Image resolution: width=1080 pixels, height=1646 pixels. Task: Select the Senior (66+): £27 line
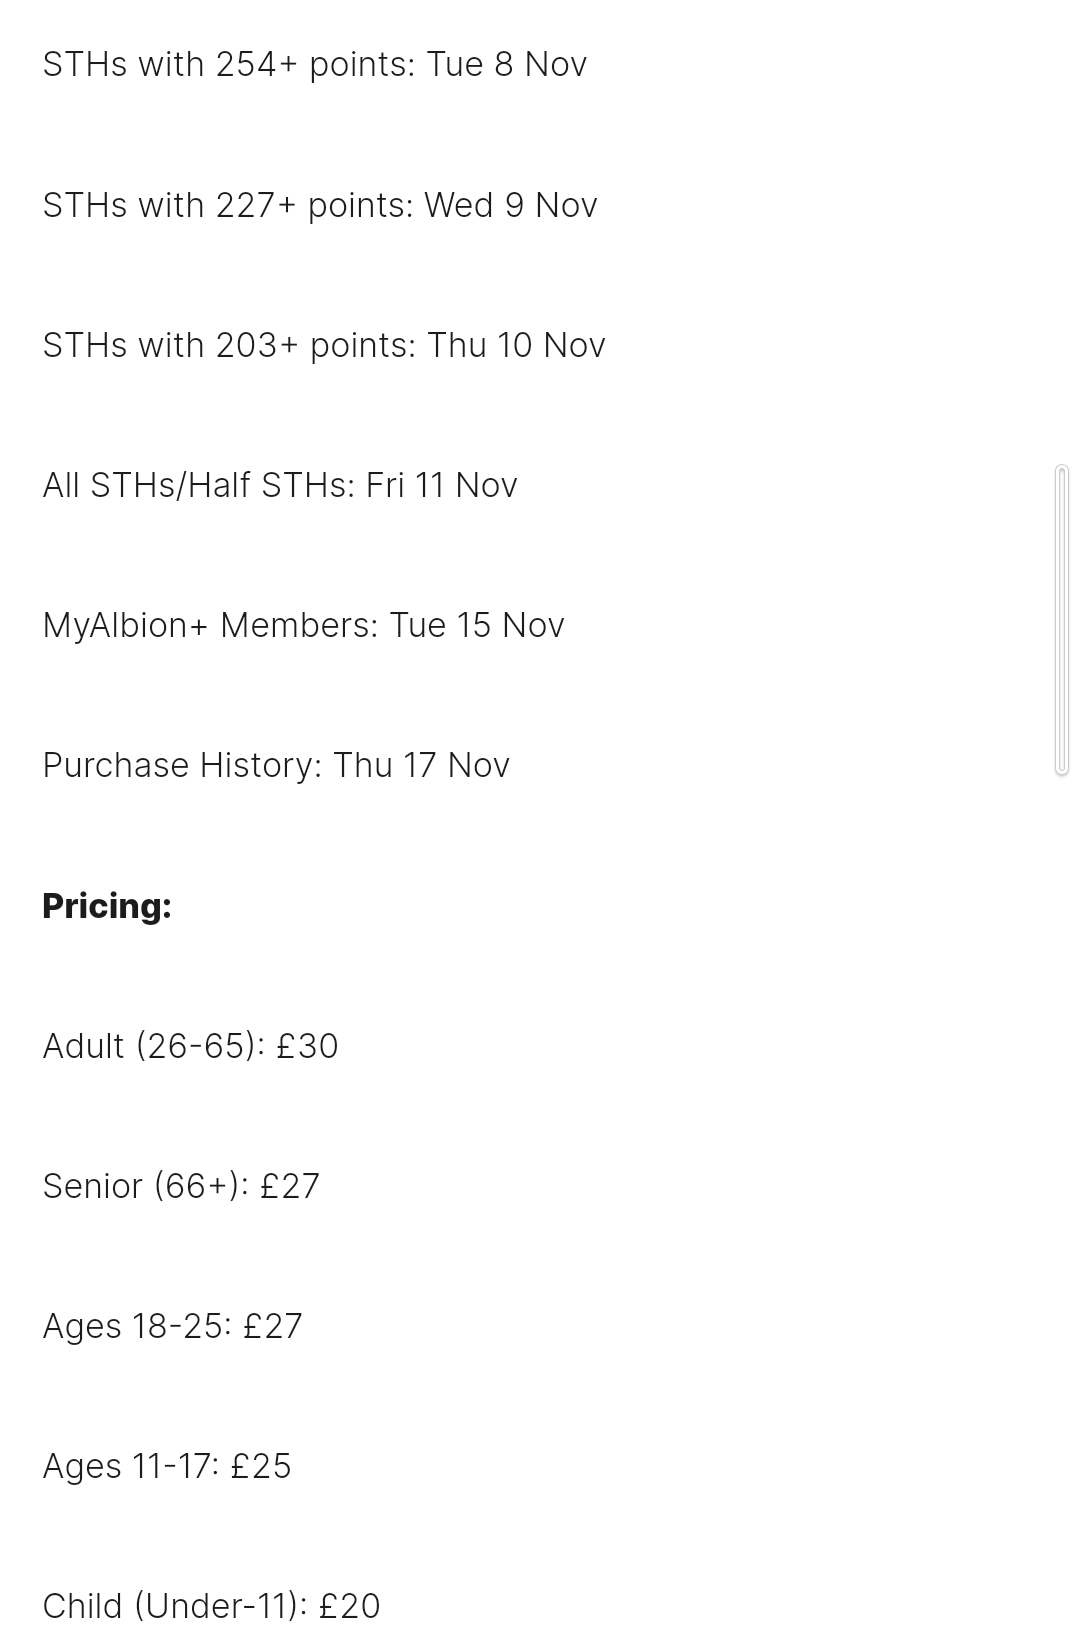(181, 1186)
